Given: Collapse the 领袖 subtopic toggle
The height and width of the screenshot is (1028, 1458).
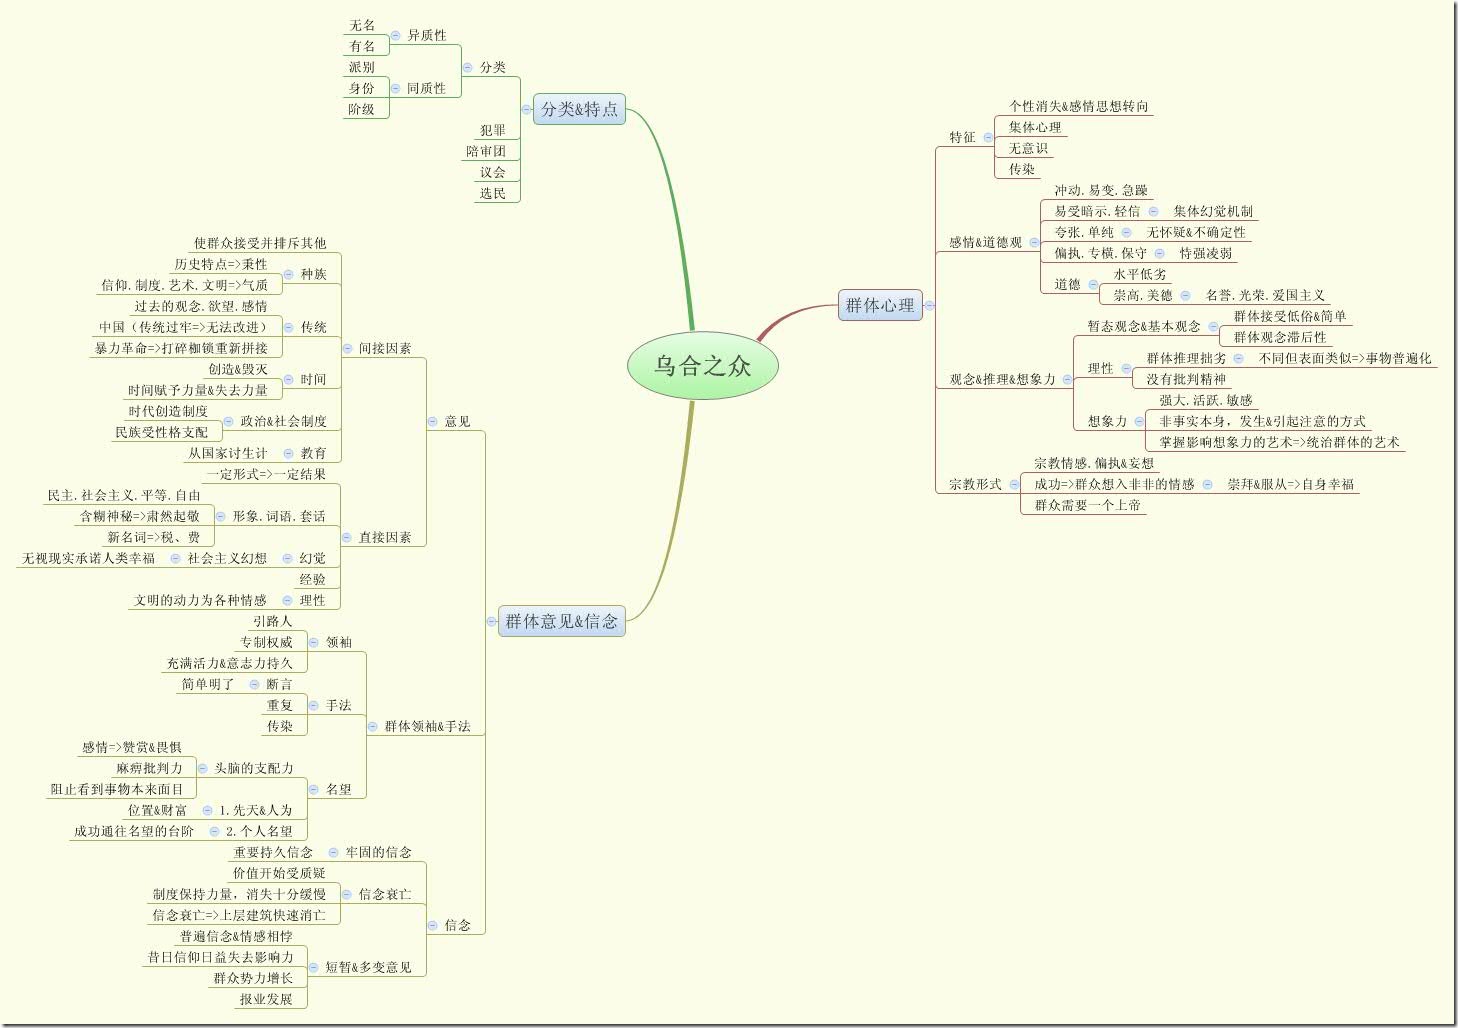Looking at the screenshot, I should [313, 642].
